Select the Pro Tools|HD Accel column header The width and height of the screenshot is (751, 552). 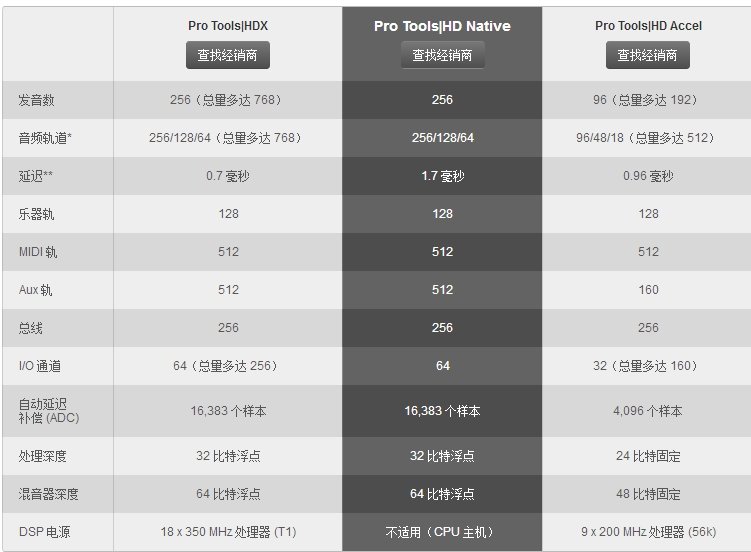pyautogui.click(x=648, y=26)
